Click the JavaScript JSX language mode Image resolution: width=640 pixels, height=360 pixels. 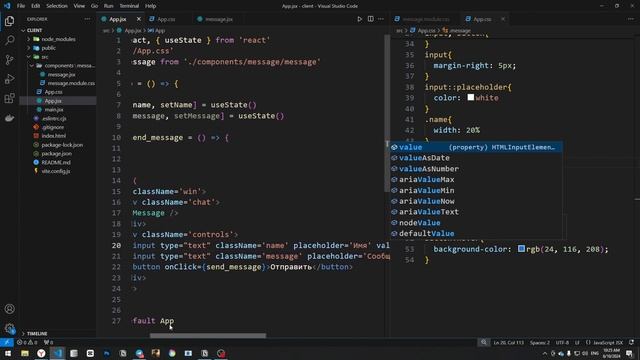608,342
